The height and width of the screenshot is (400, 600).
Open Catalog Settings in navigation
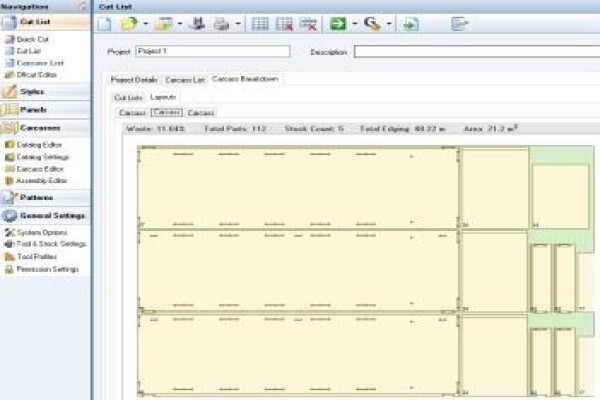tap(42, 157)
